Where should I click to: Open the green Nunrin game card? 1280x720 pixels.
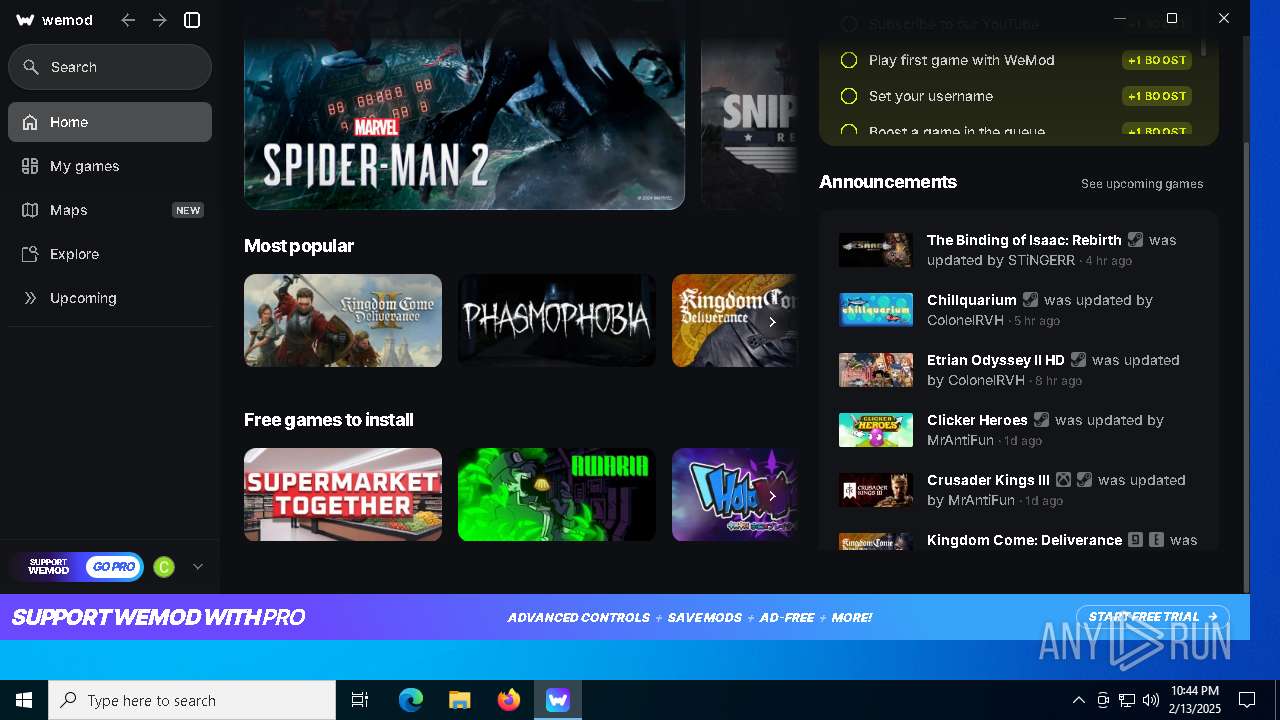click(557, 494)
